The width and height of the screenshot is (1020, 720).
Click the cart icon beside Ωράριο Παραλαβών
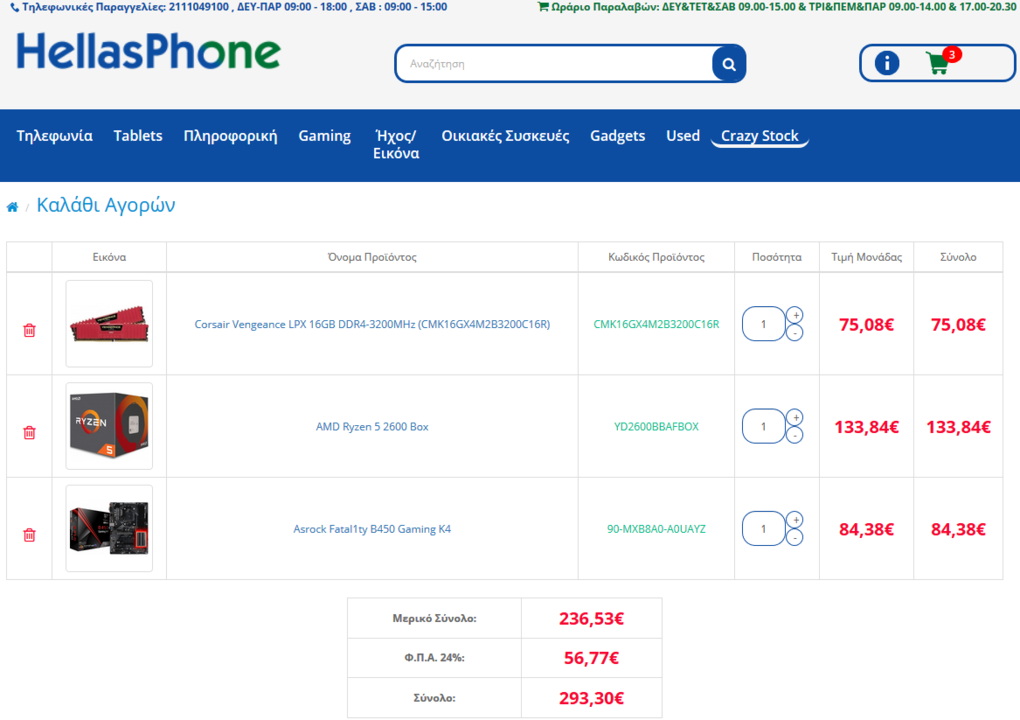[x=543, y=7]
